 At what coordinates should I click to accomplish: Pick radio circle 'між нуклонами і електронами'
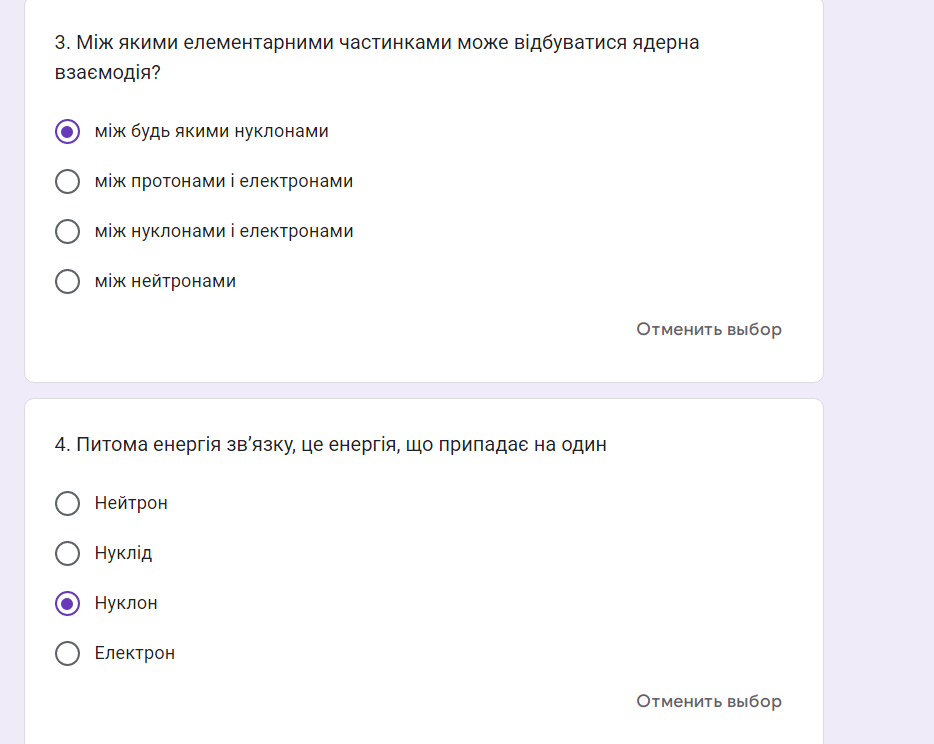click(x=67, y=232)
